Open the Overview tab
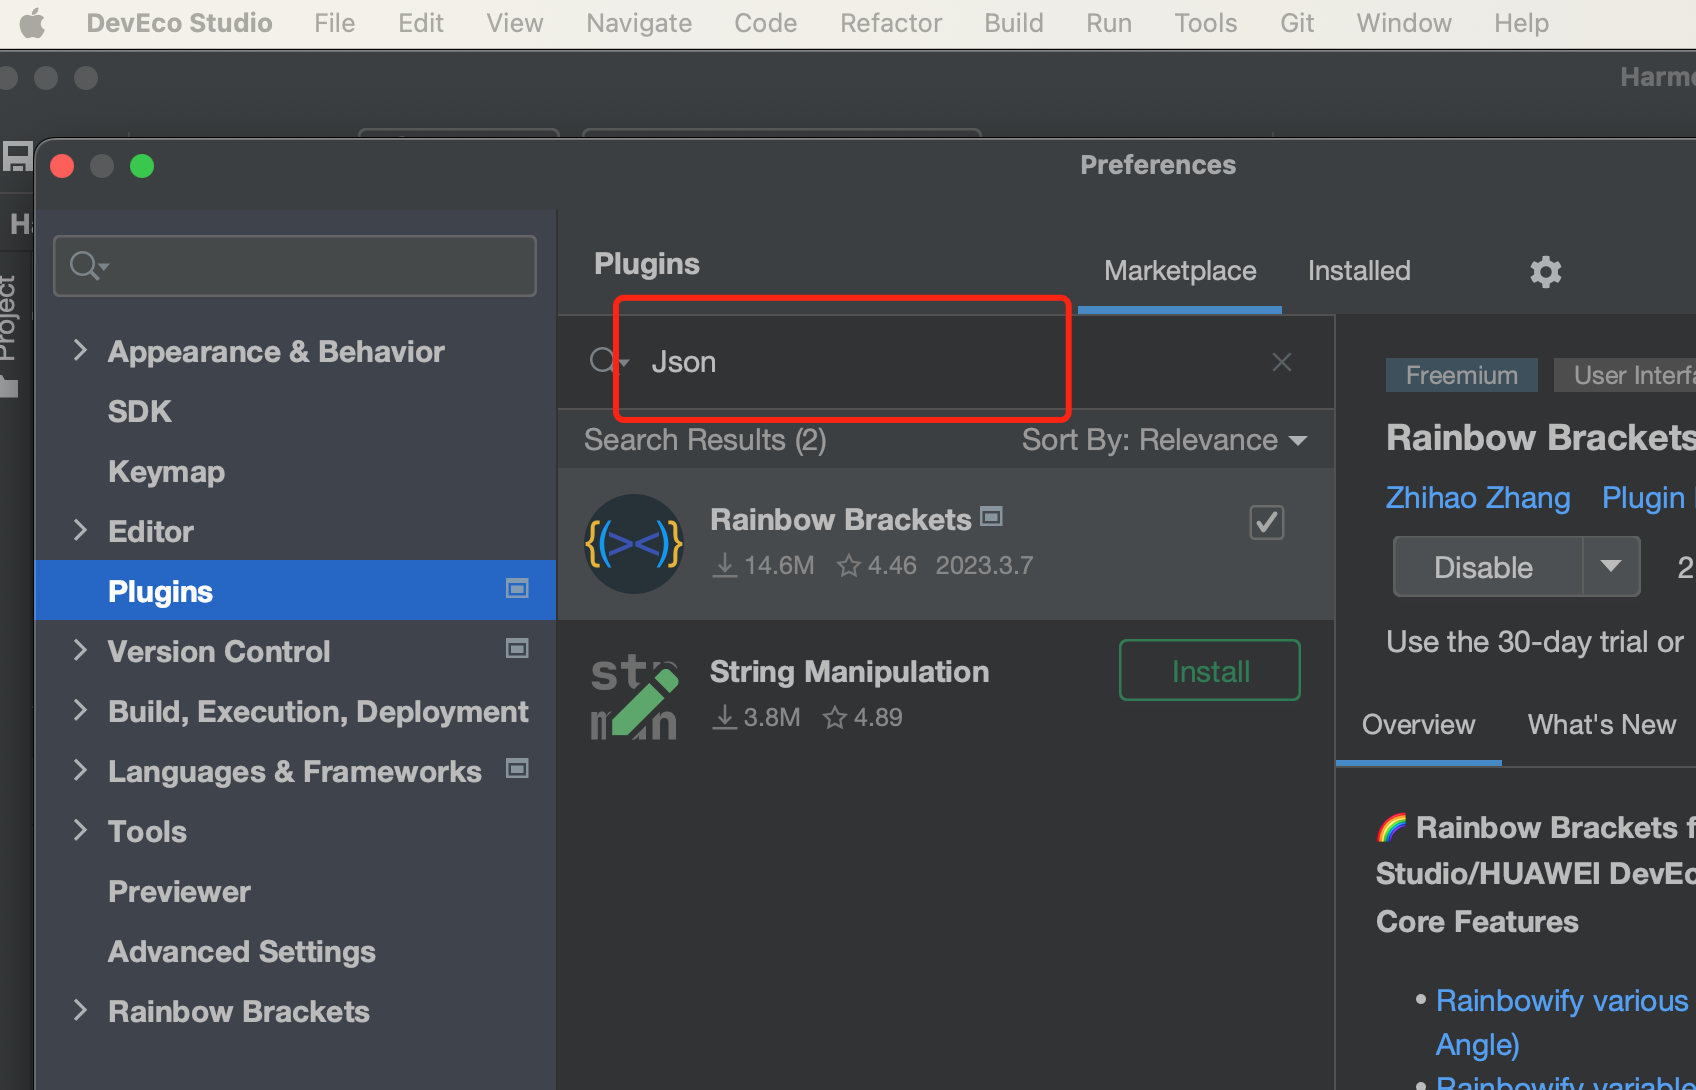This screenshot has height=1090, width=1696. [1418, 725]
